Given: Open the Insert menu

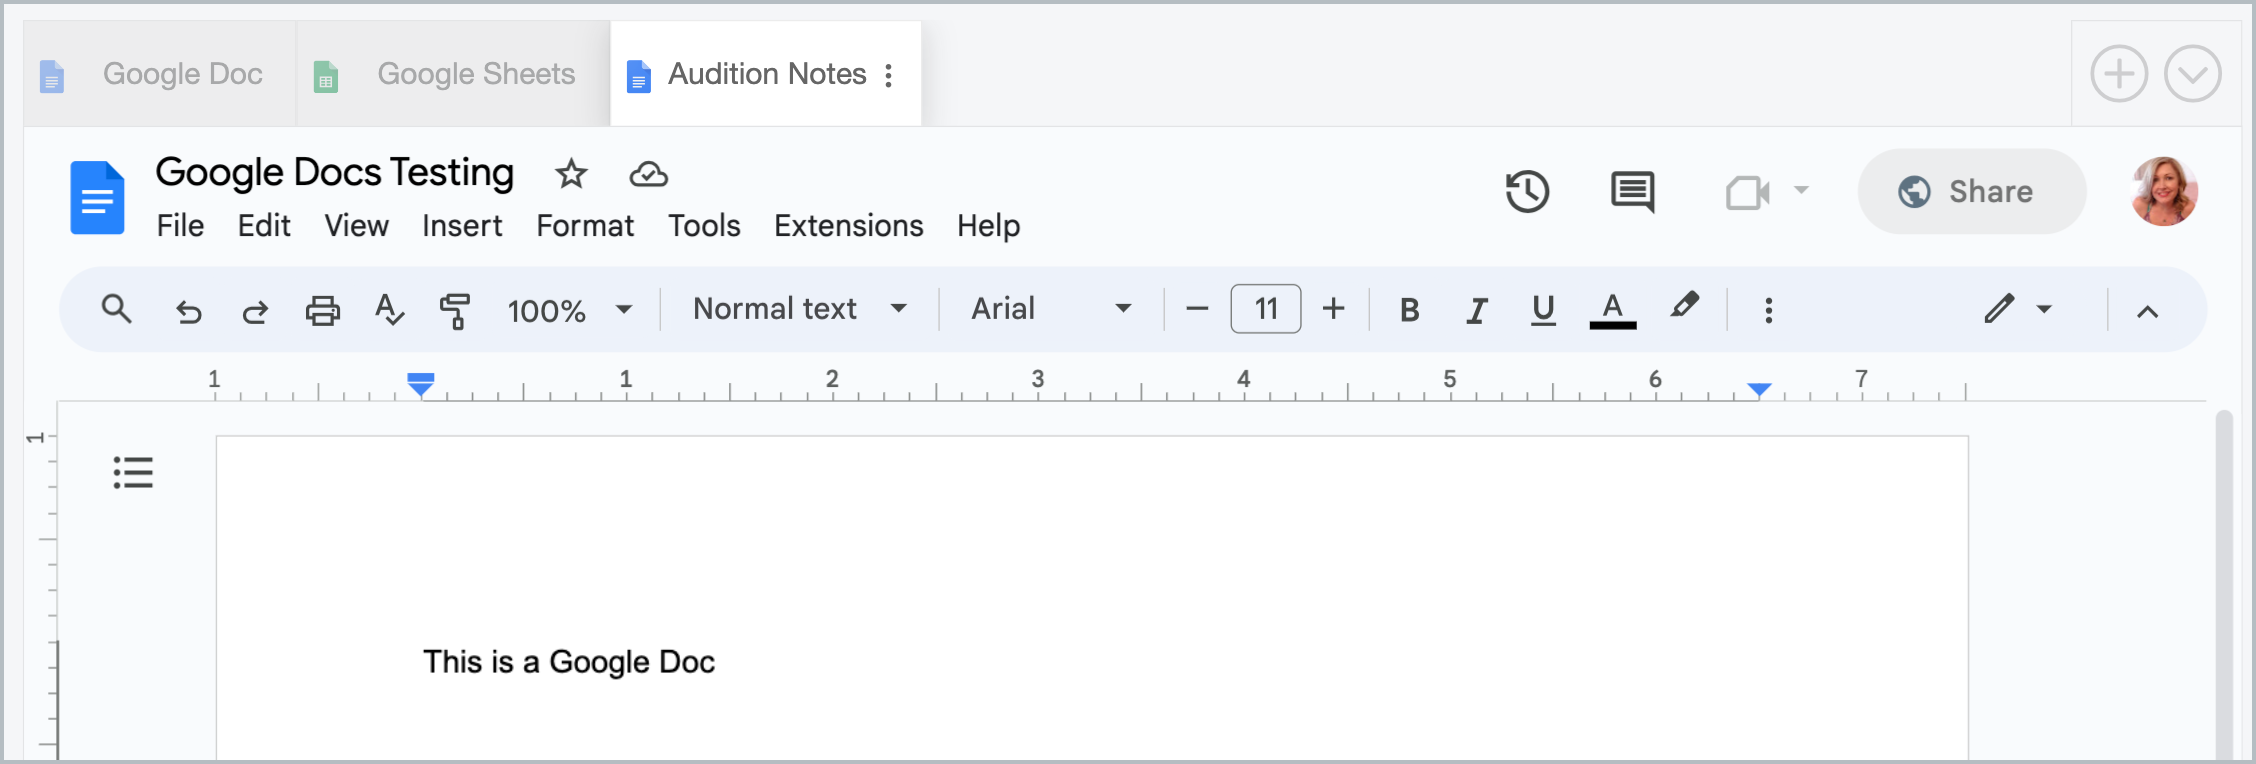Looking at the screenshot, I should tap(462, 226).
